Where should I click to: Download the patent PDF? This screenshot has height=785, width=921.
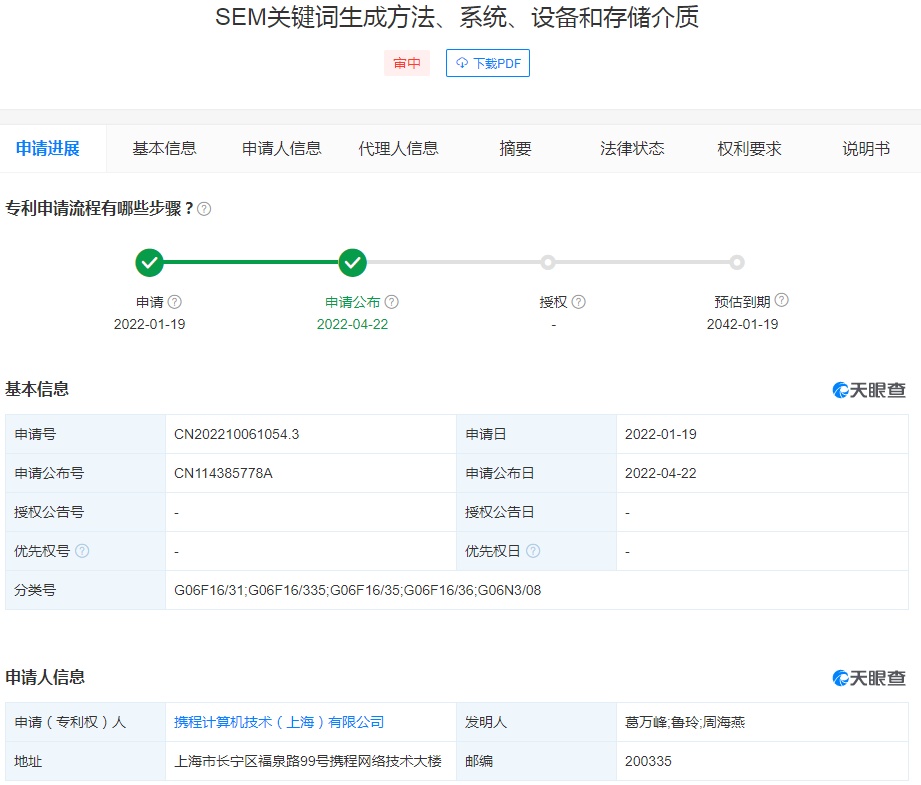(x=488, y=63)
